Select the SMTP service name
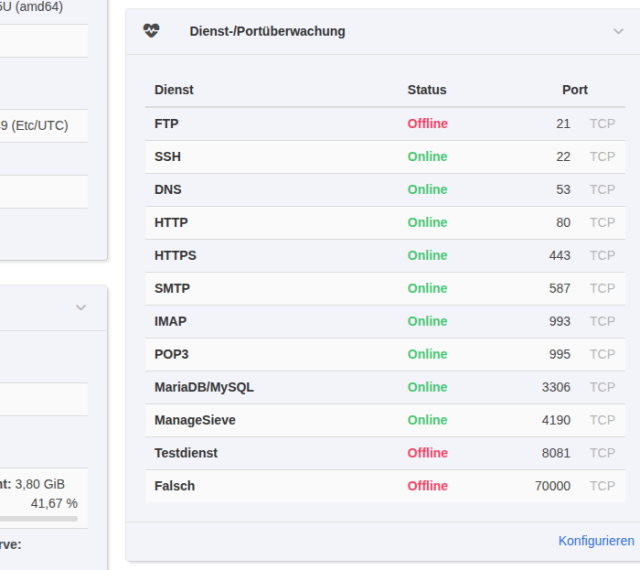Viewport: 640px width, 570px height. [172, 288]
